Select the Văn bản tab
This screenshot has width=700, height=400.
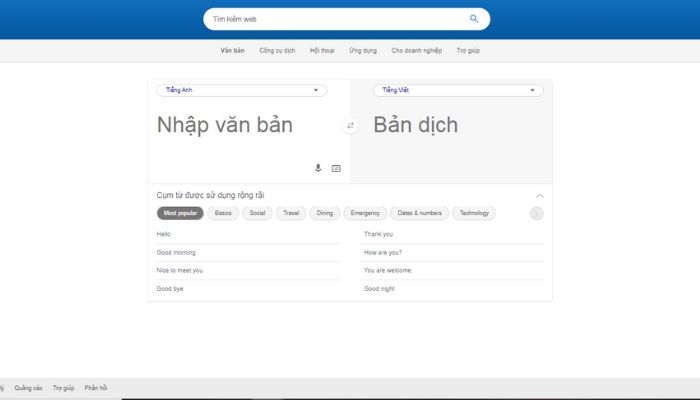232,50
